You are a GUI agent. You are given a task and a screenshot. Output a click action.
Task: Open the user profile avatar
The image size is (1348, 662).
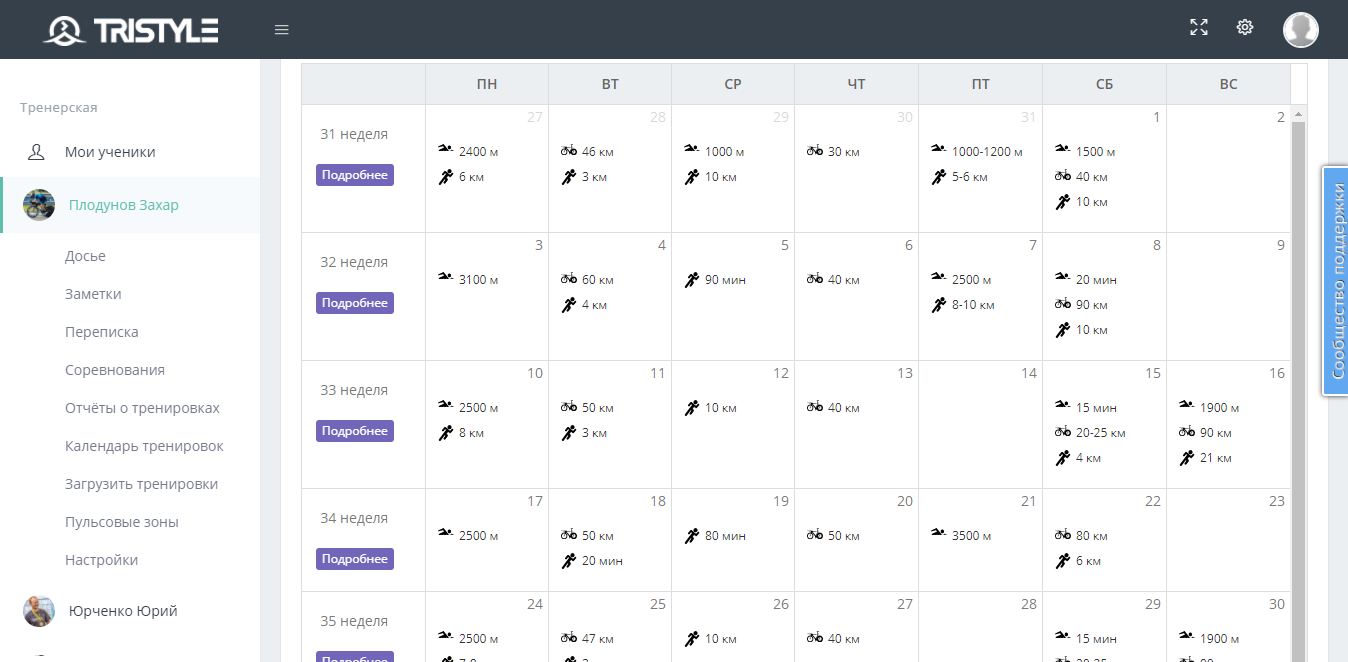(x=1300, y=30)
